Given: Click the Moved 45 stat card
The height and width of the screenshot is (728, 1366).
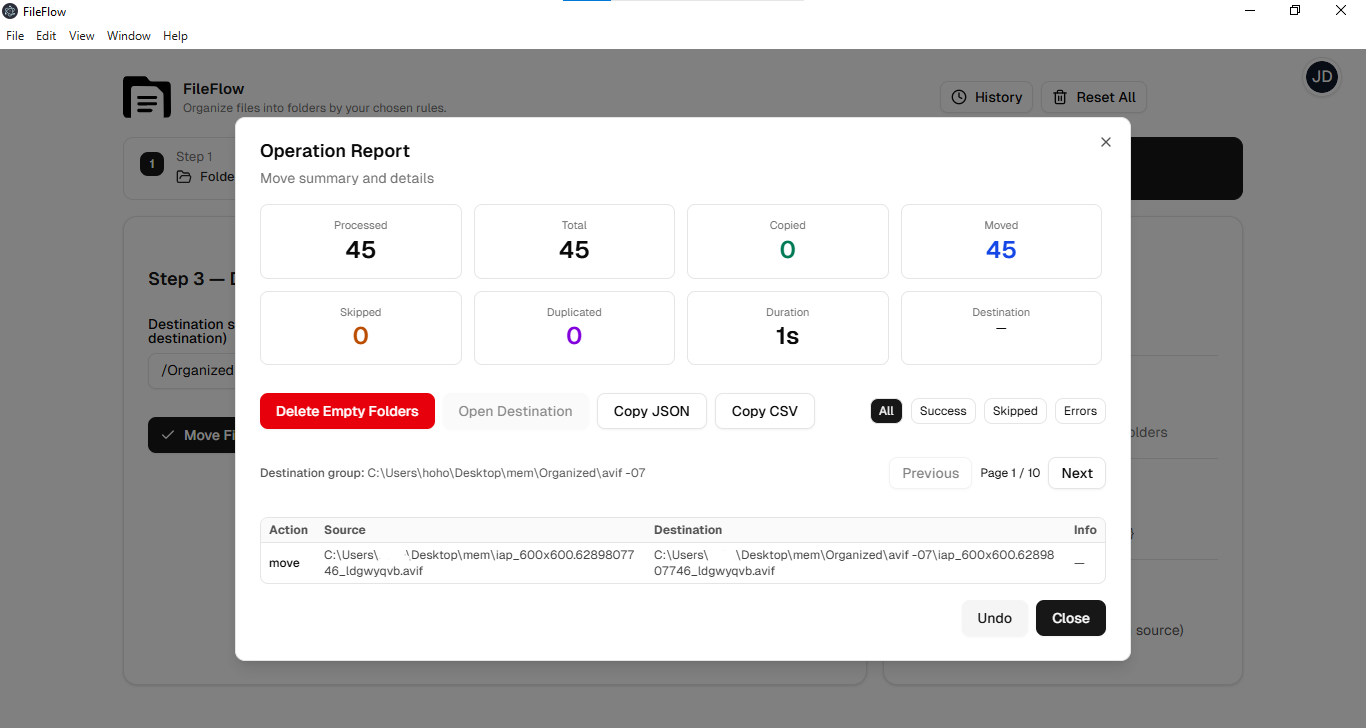Looking at the screenshot, I should pyautogui.click(x=1001, y=241).
